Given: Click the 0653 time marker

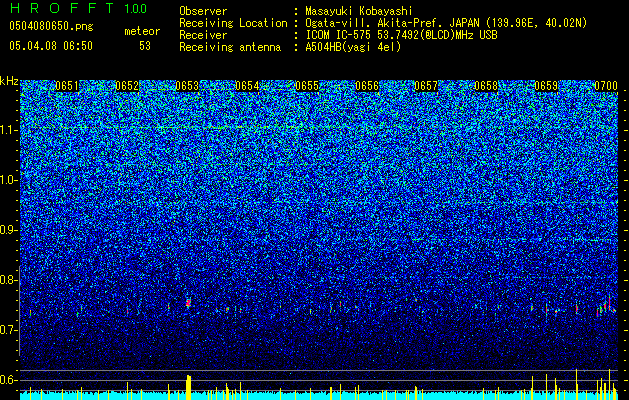Looking at the screenshot, I should pyautogui.click(x=187, y=86).
